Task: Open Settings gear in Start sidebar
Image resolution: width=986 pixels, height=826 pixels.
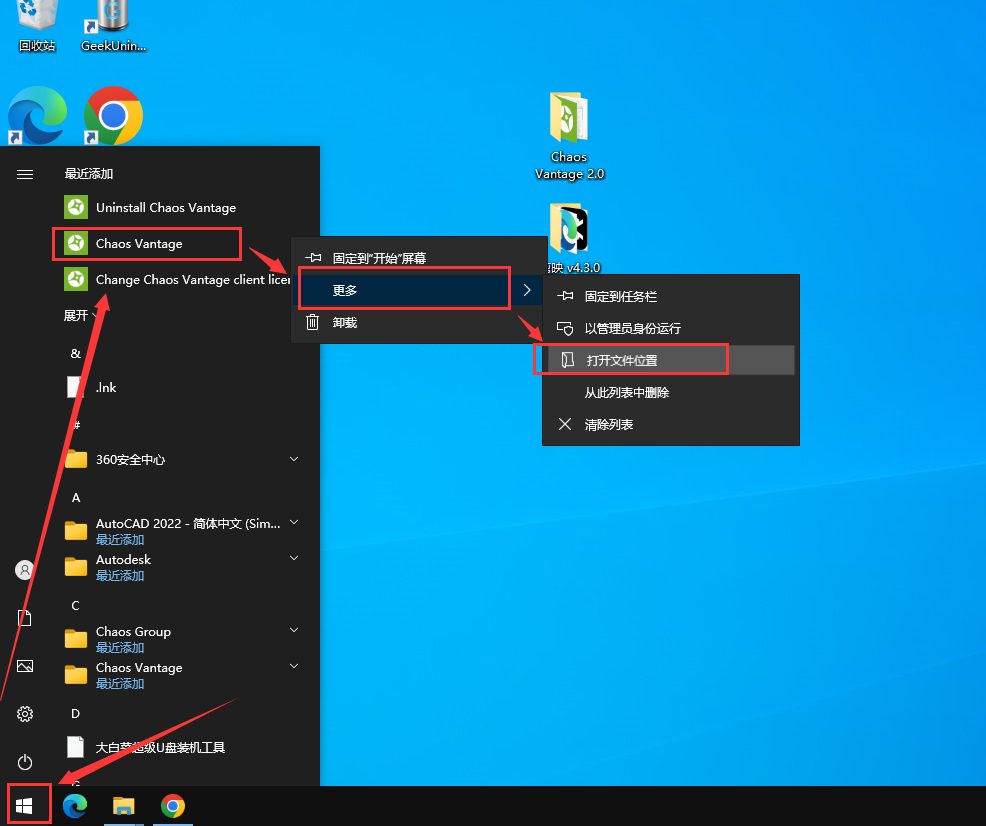Action: pos(25,714)
